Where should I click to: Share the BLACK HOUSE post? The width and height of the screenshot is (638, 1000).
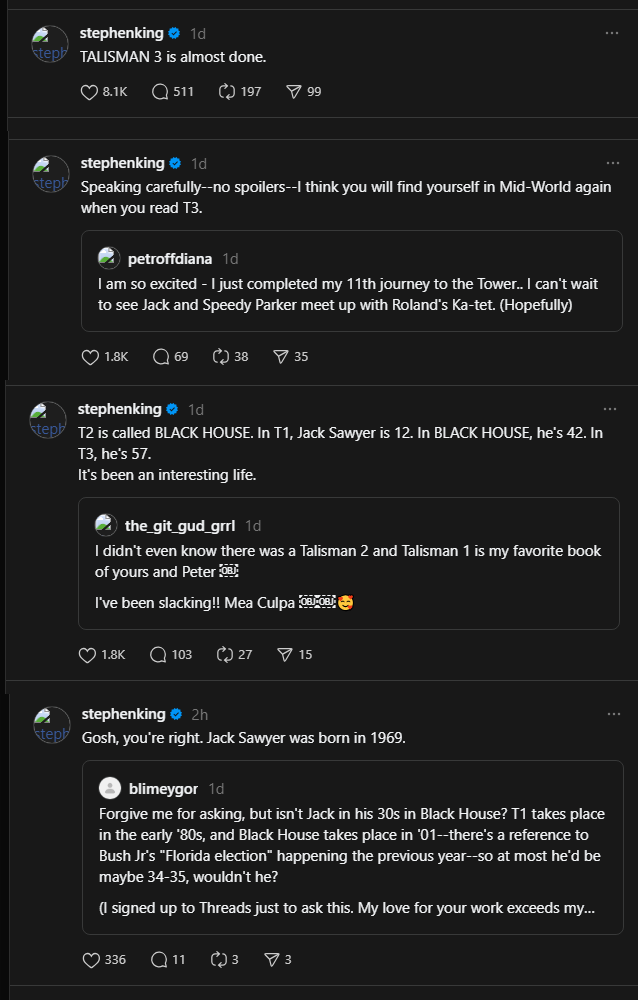pyautogui.click(x=285, y=655)
